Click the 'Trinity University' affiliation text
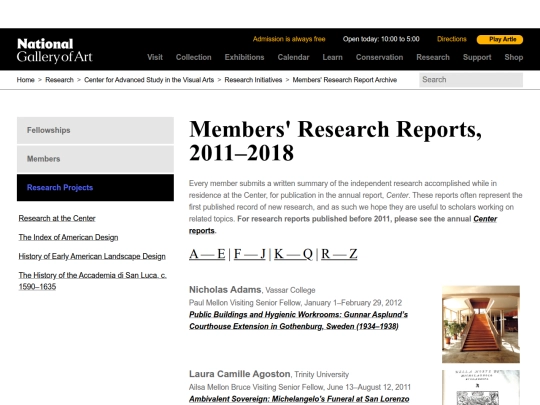 (x=322, y=375)
